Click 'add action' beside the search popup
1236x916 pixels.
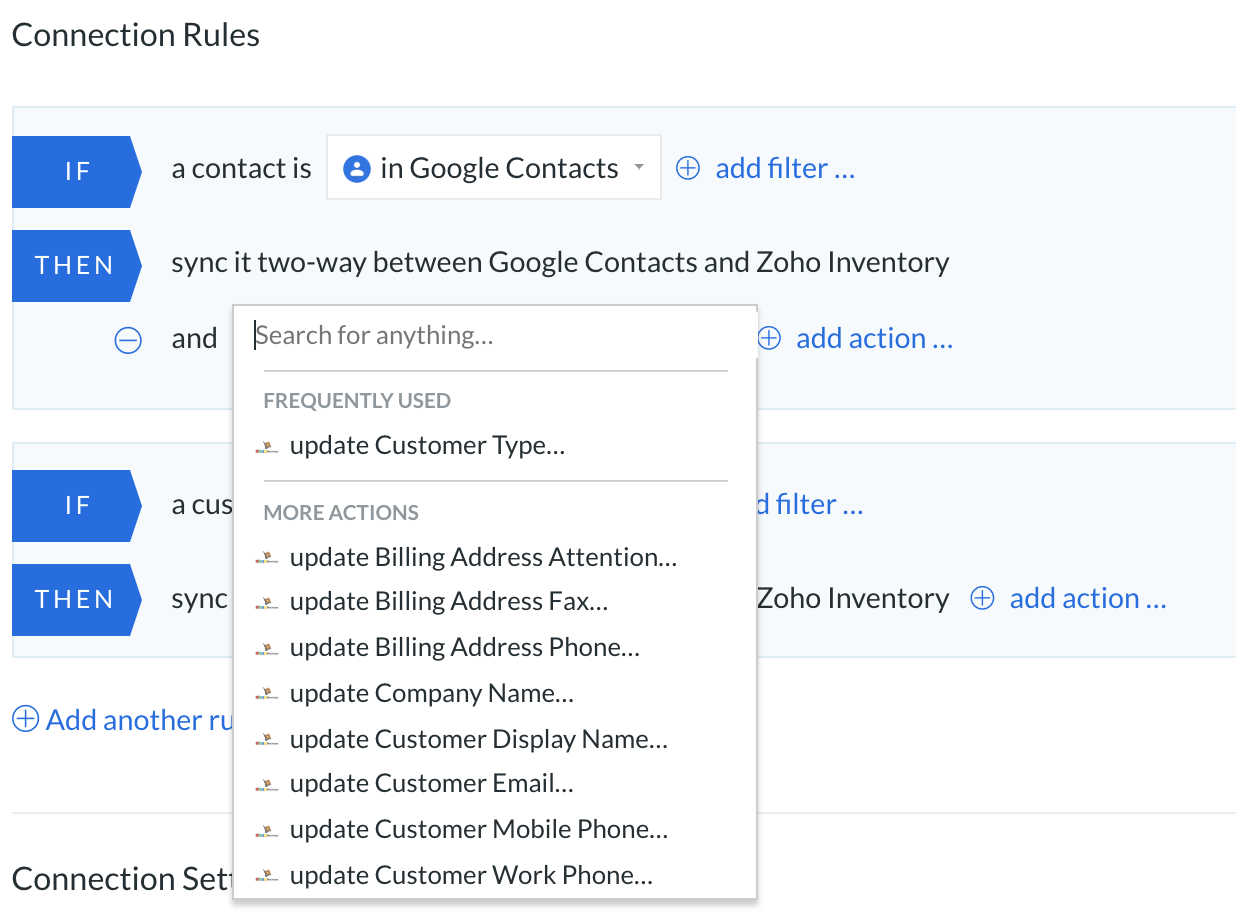874,338
